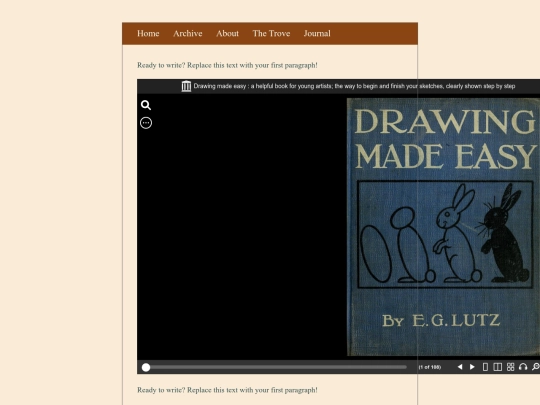This screenshot has height=405, width=540.
Task: Open the Journal menu item
Action: (317, 33)
